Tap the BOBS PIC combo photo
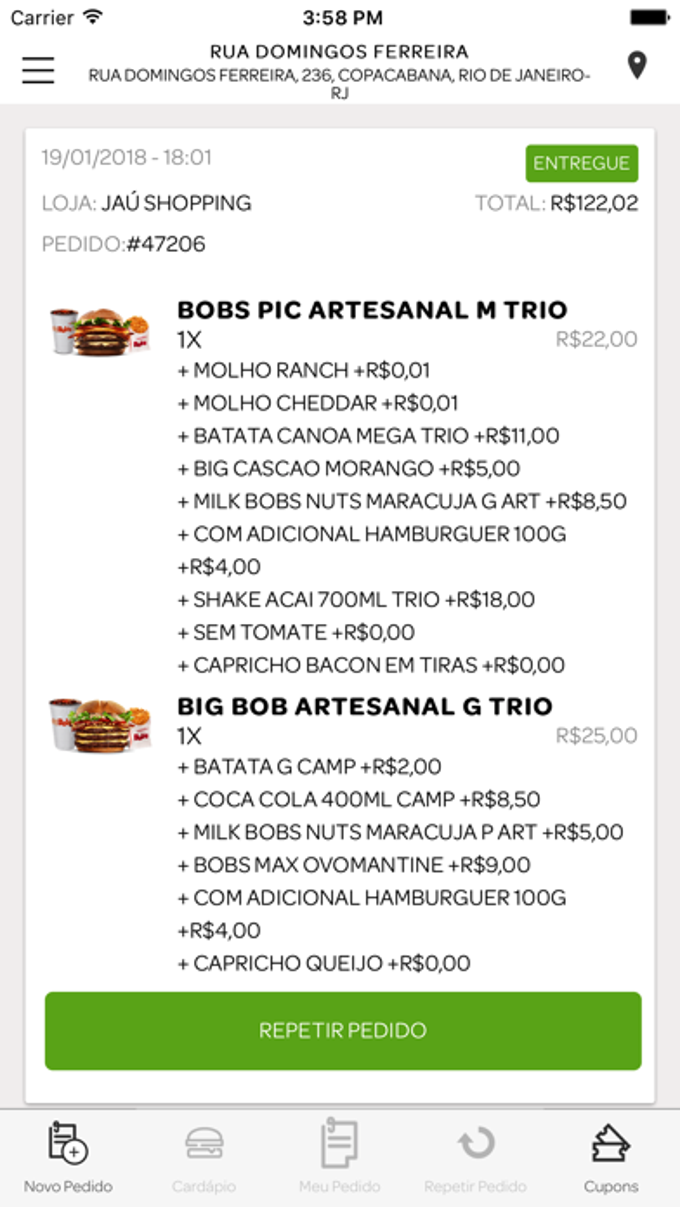 coord(100,331)
